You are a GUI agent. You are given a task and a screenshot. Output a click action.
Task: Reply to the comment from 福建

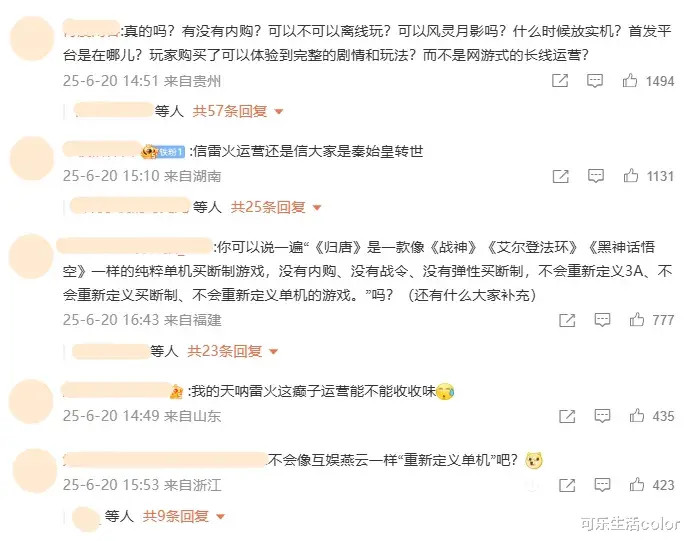(x=601, y=320)
